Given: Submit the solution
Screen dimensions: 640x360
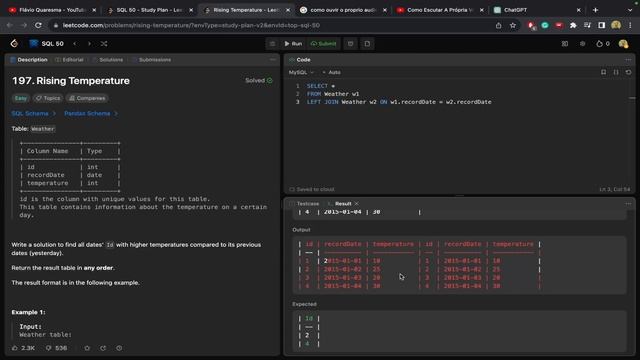Looking at the screenshot, I should click(323, 44).
